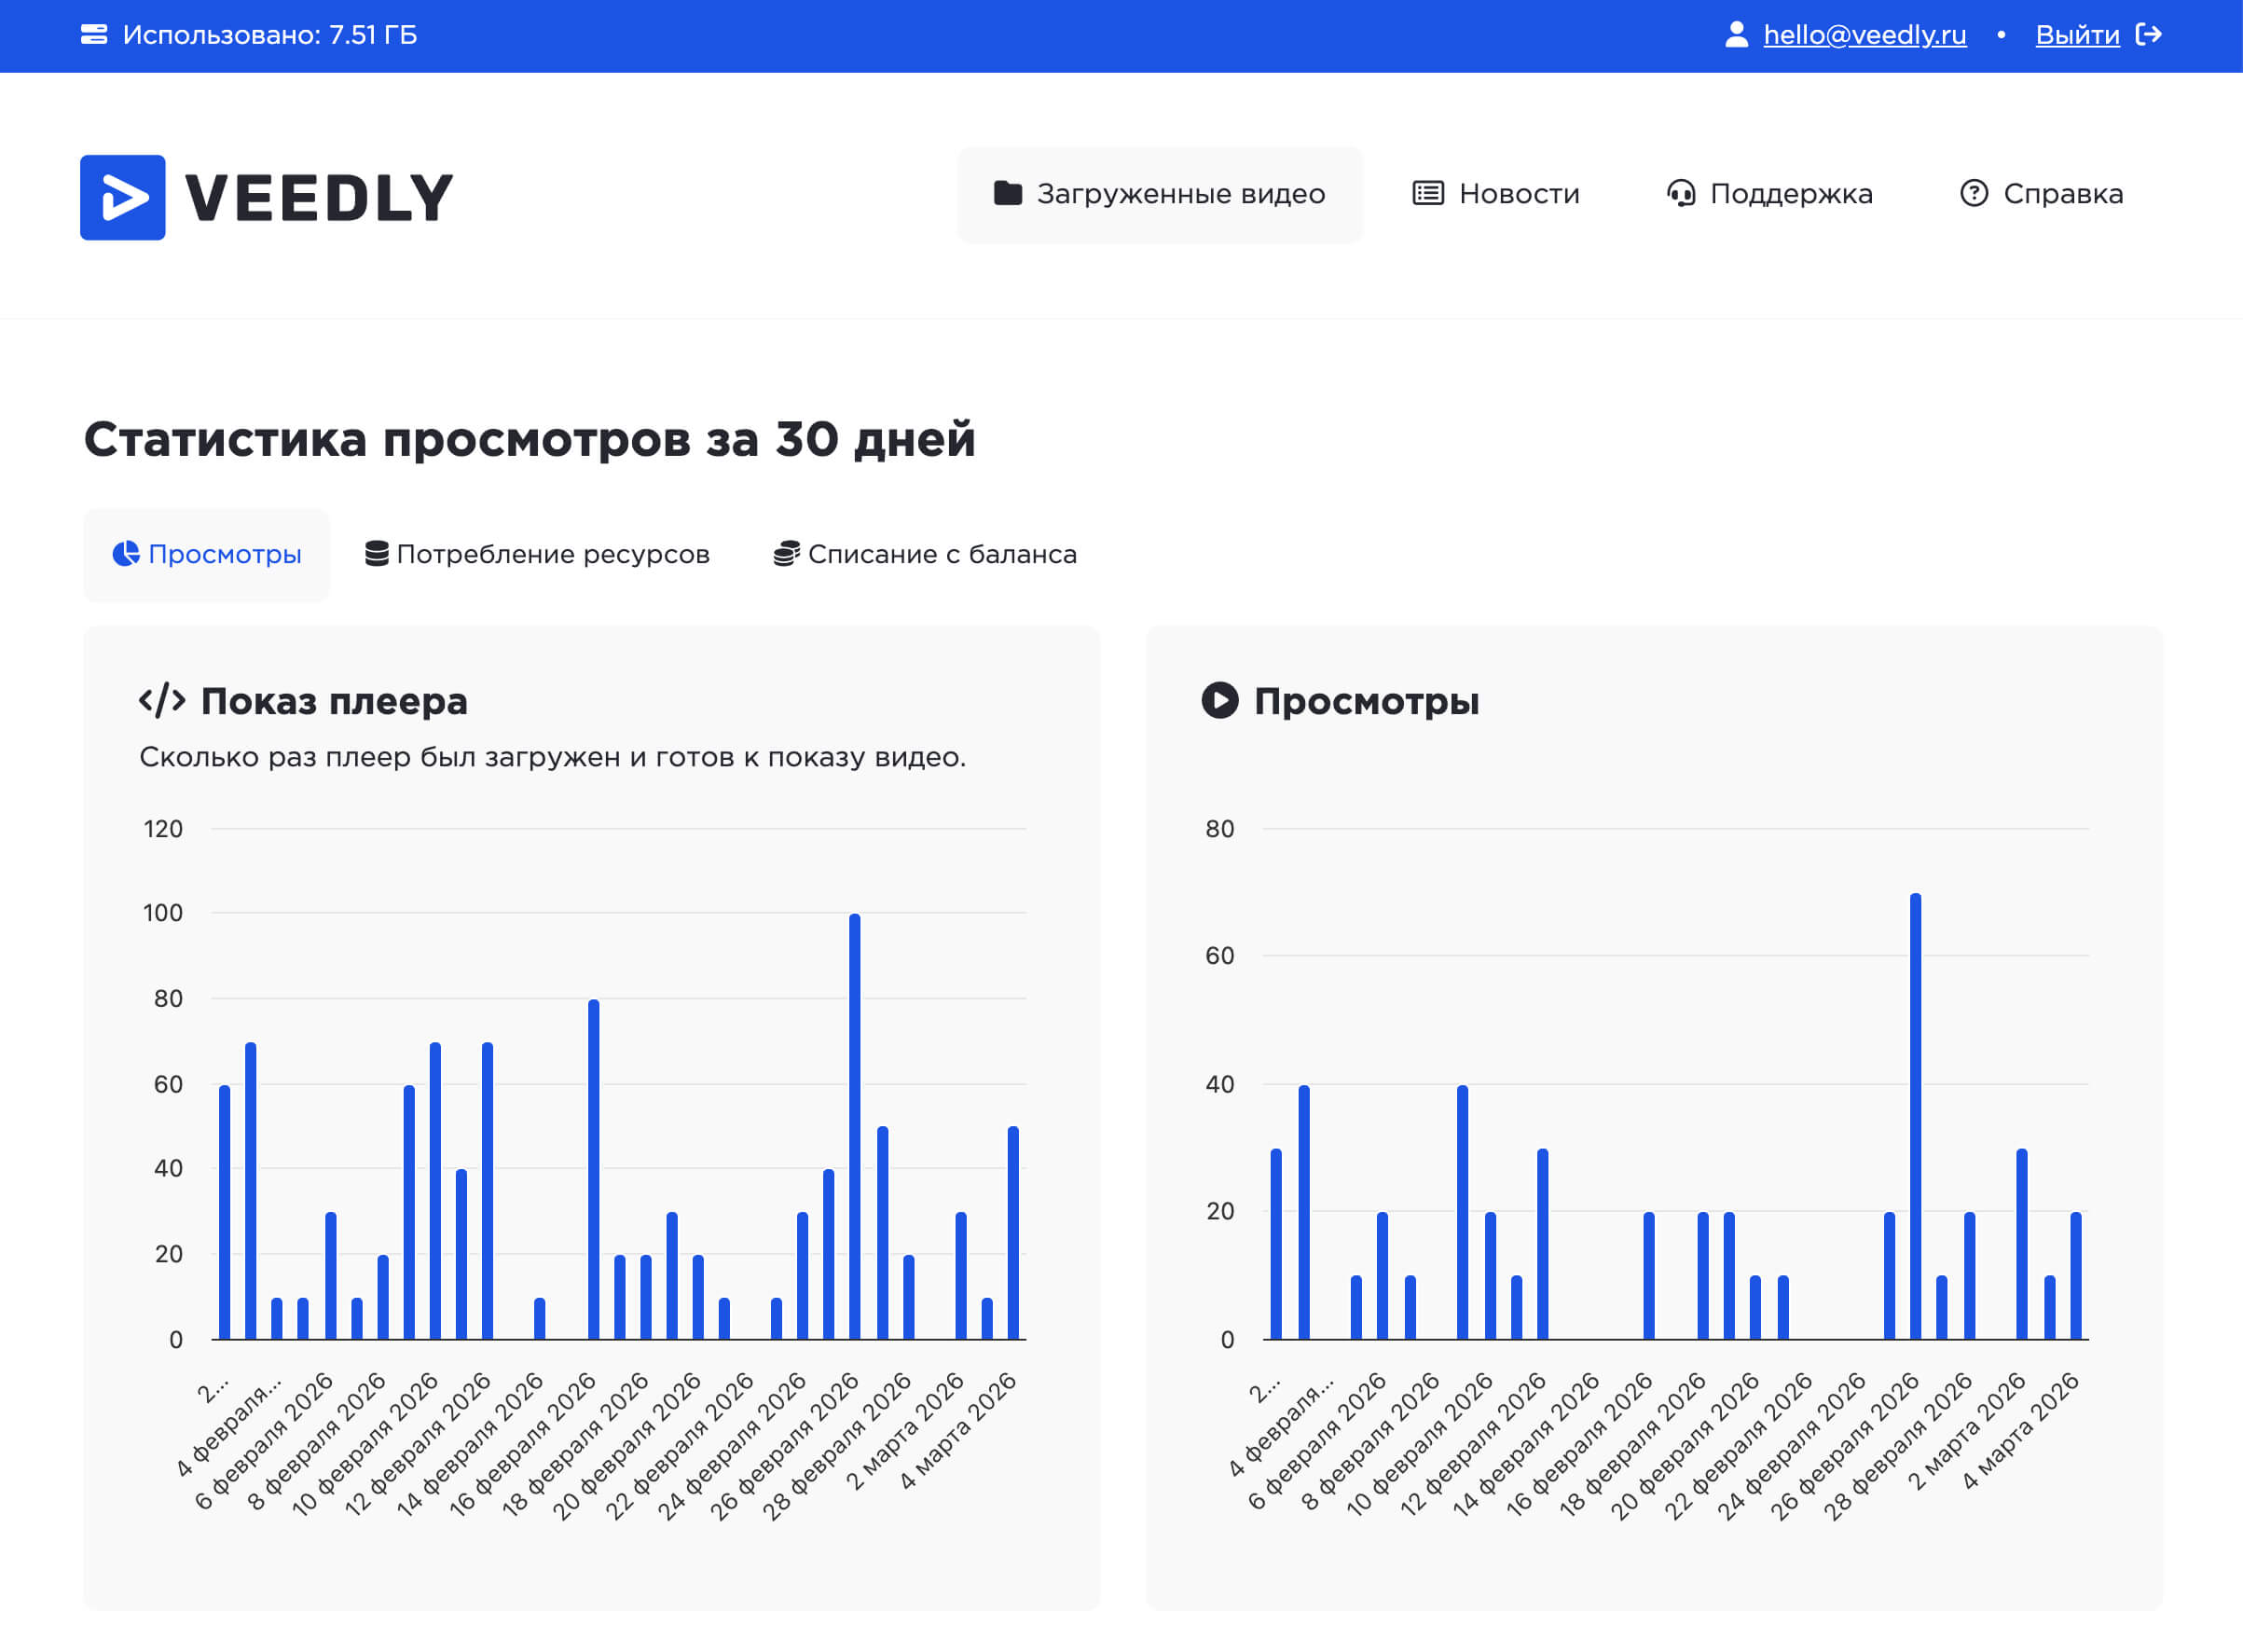The width and height of the screenshot is (2243, 1652).
Task: Click the folder icon on Загруженные видео
Action: 1007,193
